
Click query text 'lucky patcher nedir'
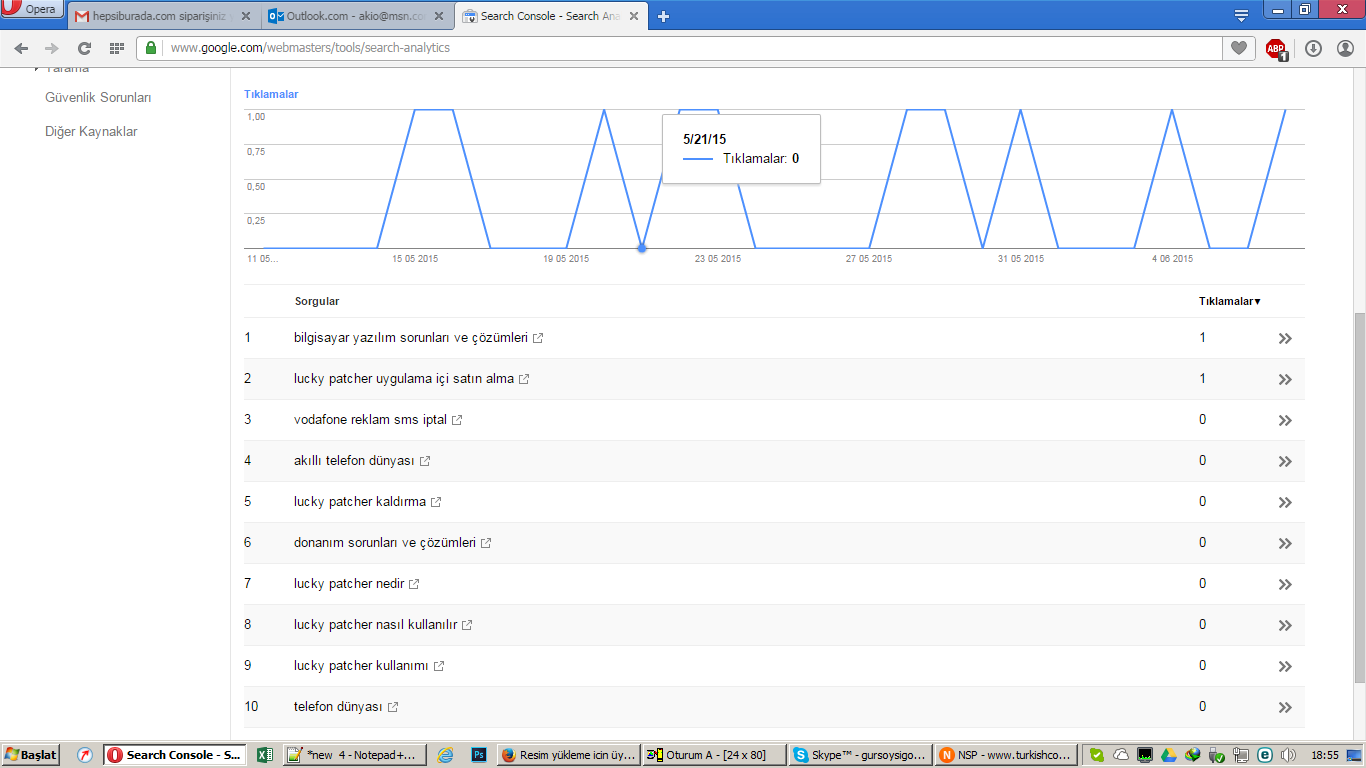pyautogui.click(x=349, y=584)
